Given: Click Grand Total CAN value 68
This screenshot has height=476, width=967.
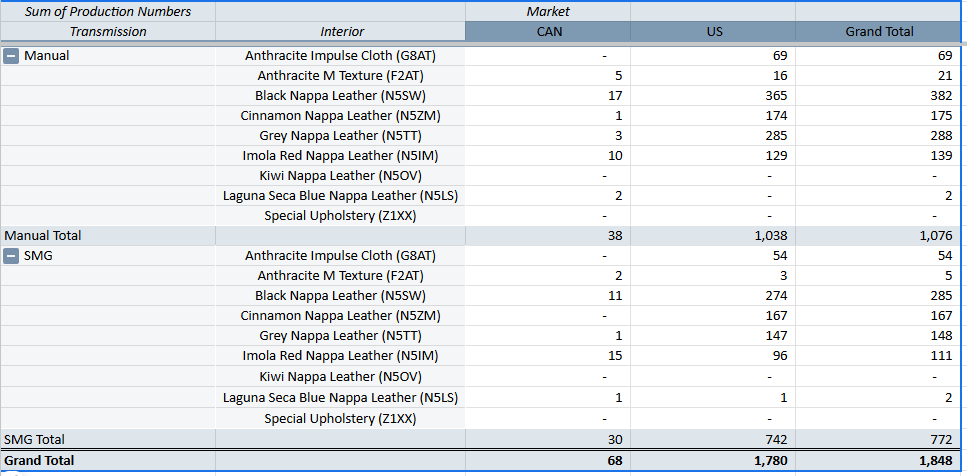Looking at the screenshot, I should (614, 460).
